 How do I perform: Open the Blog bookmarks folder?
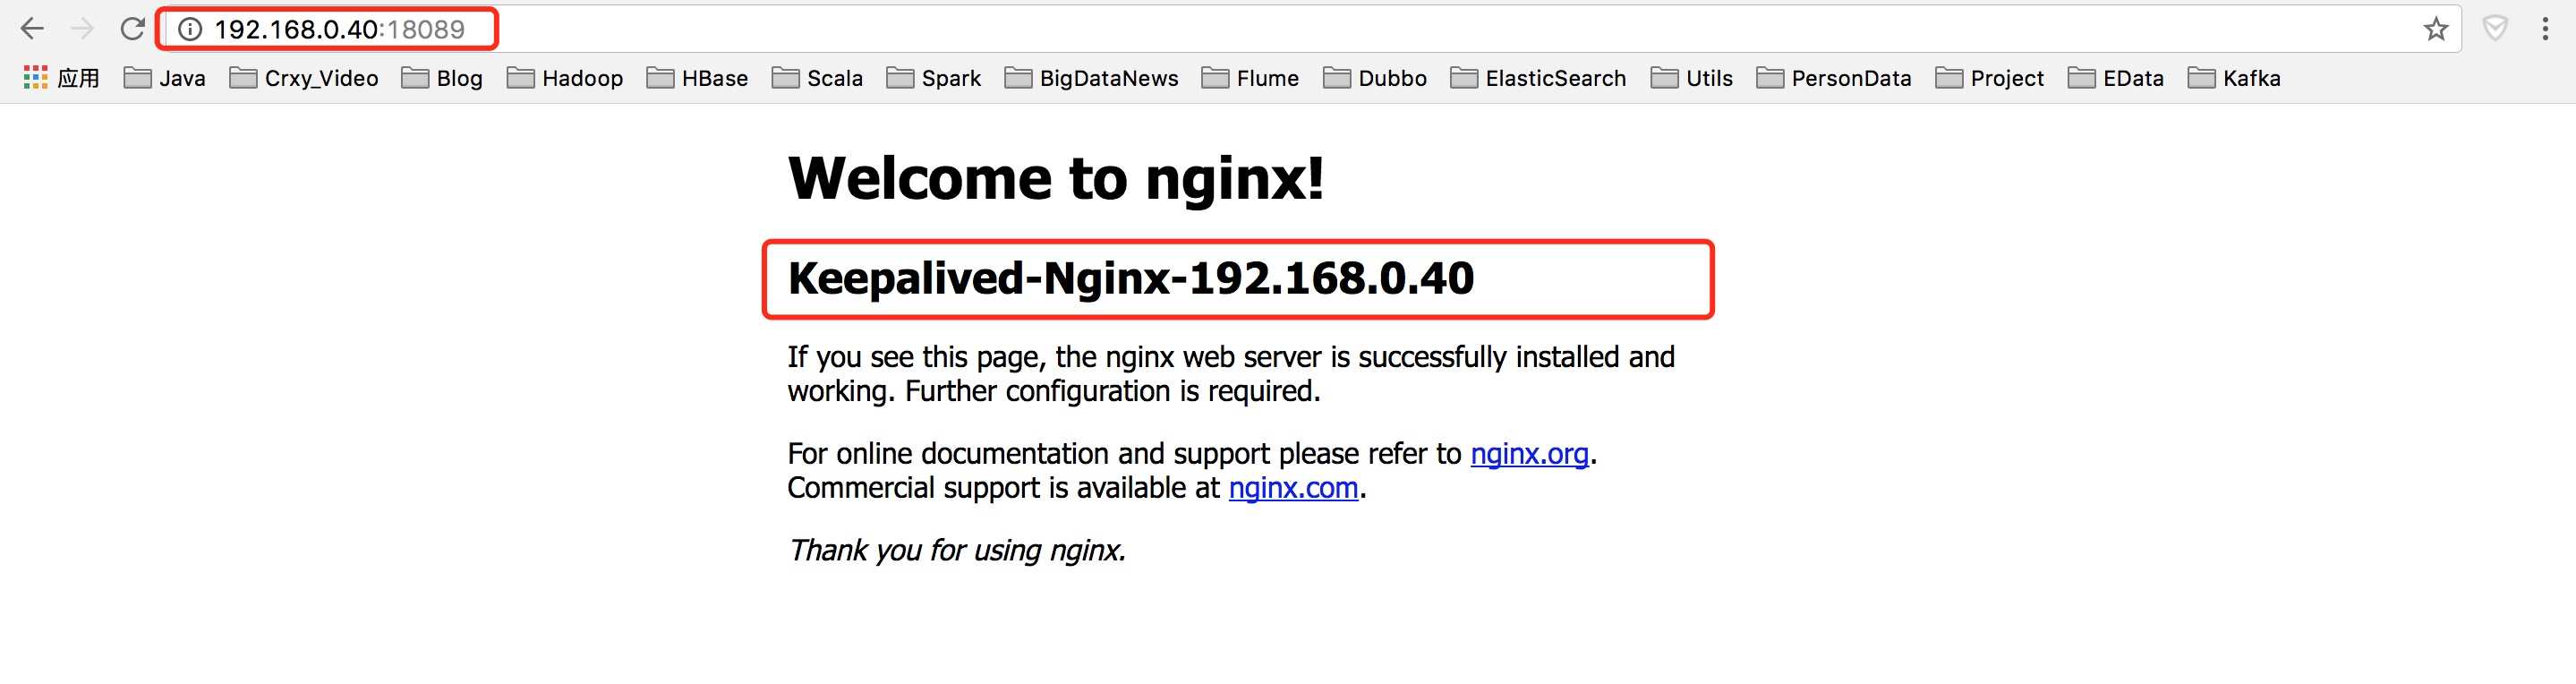442,78
